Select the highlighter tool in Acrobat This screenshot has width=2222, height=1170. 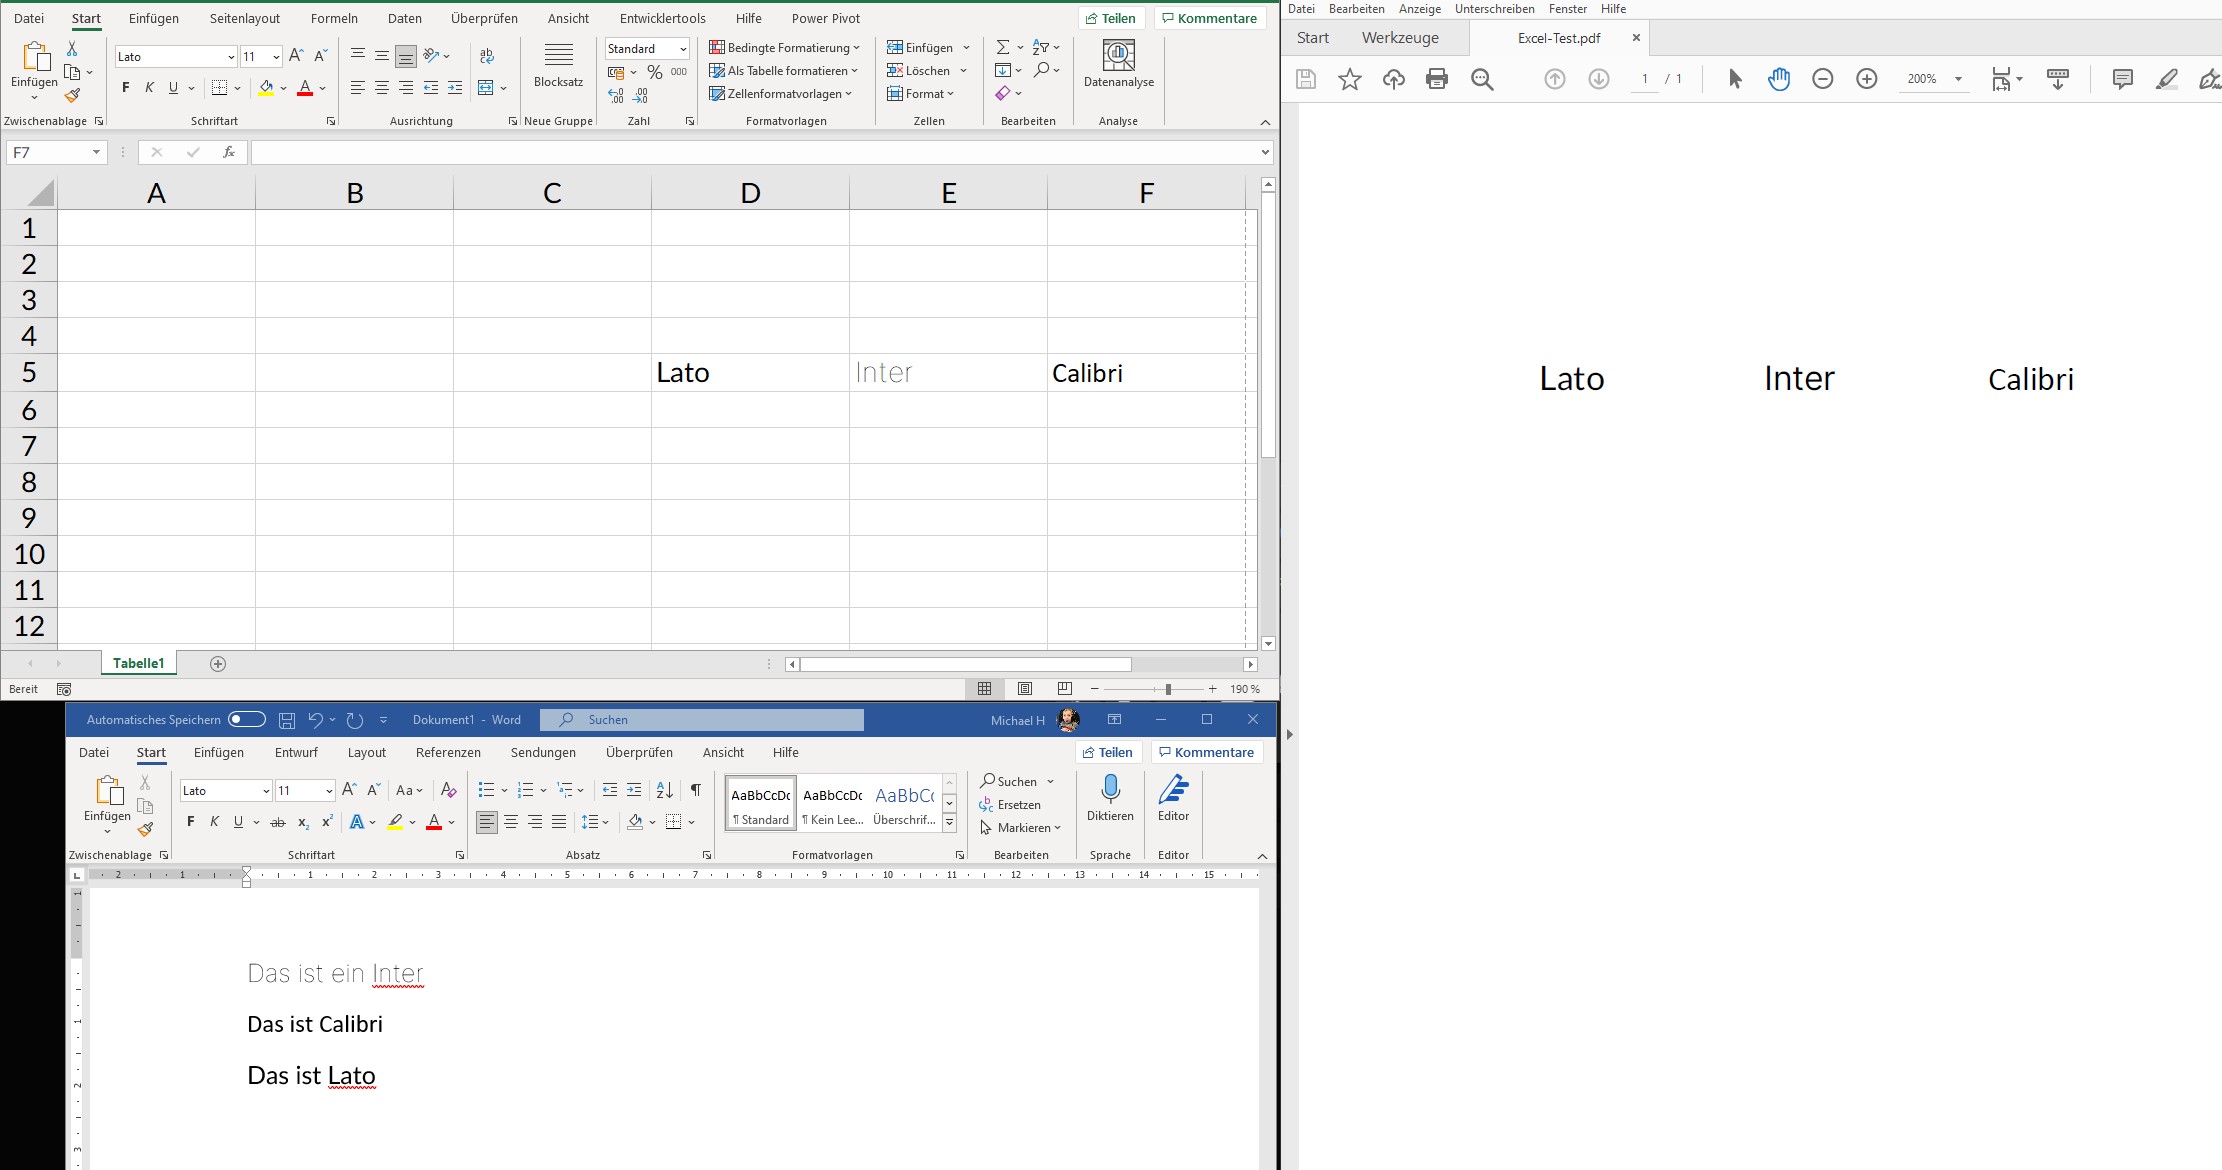coord(2166,79)
